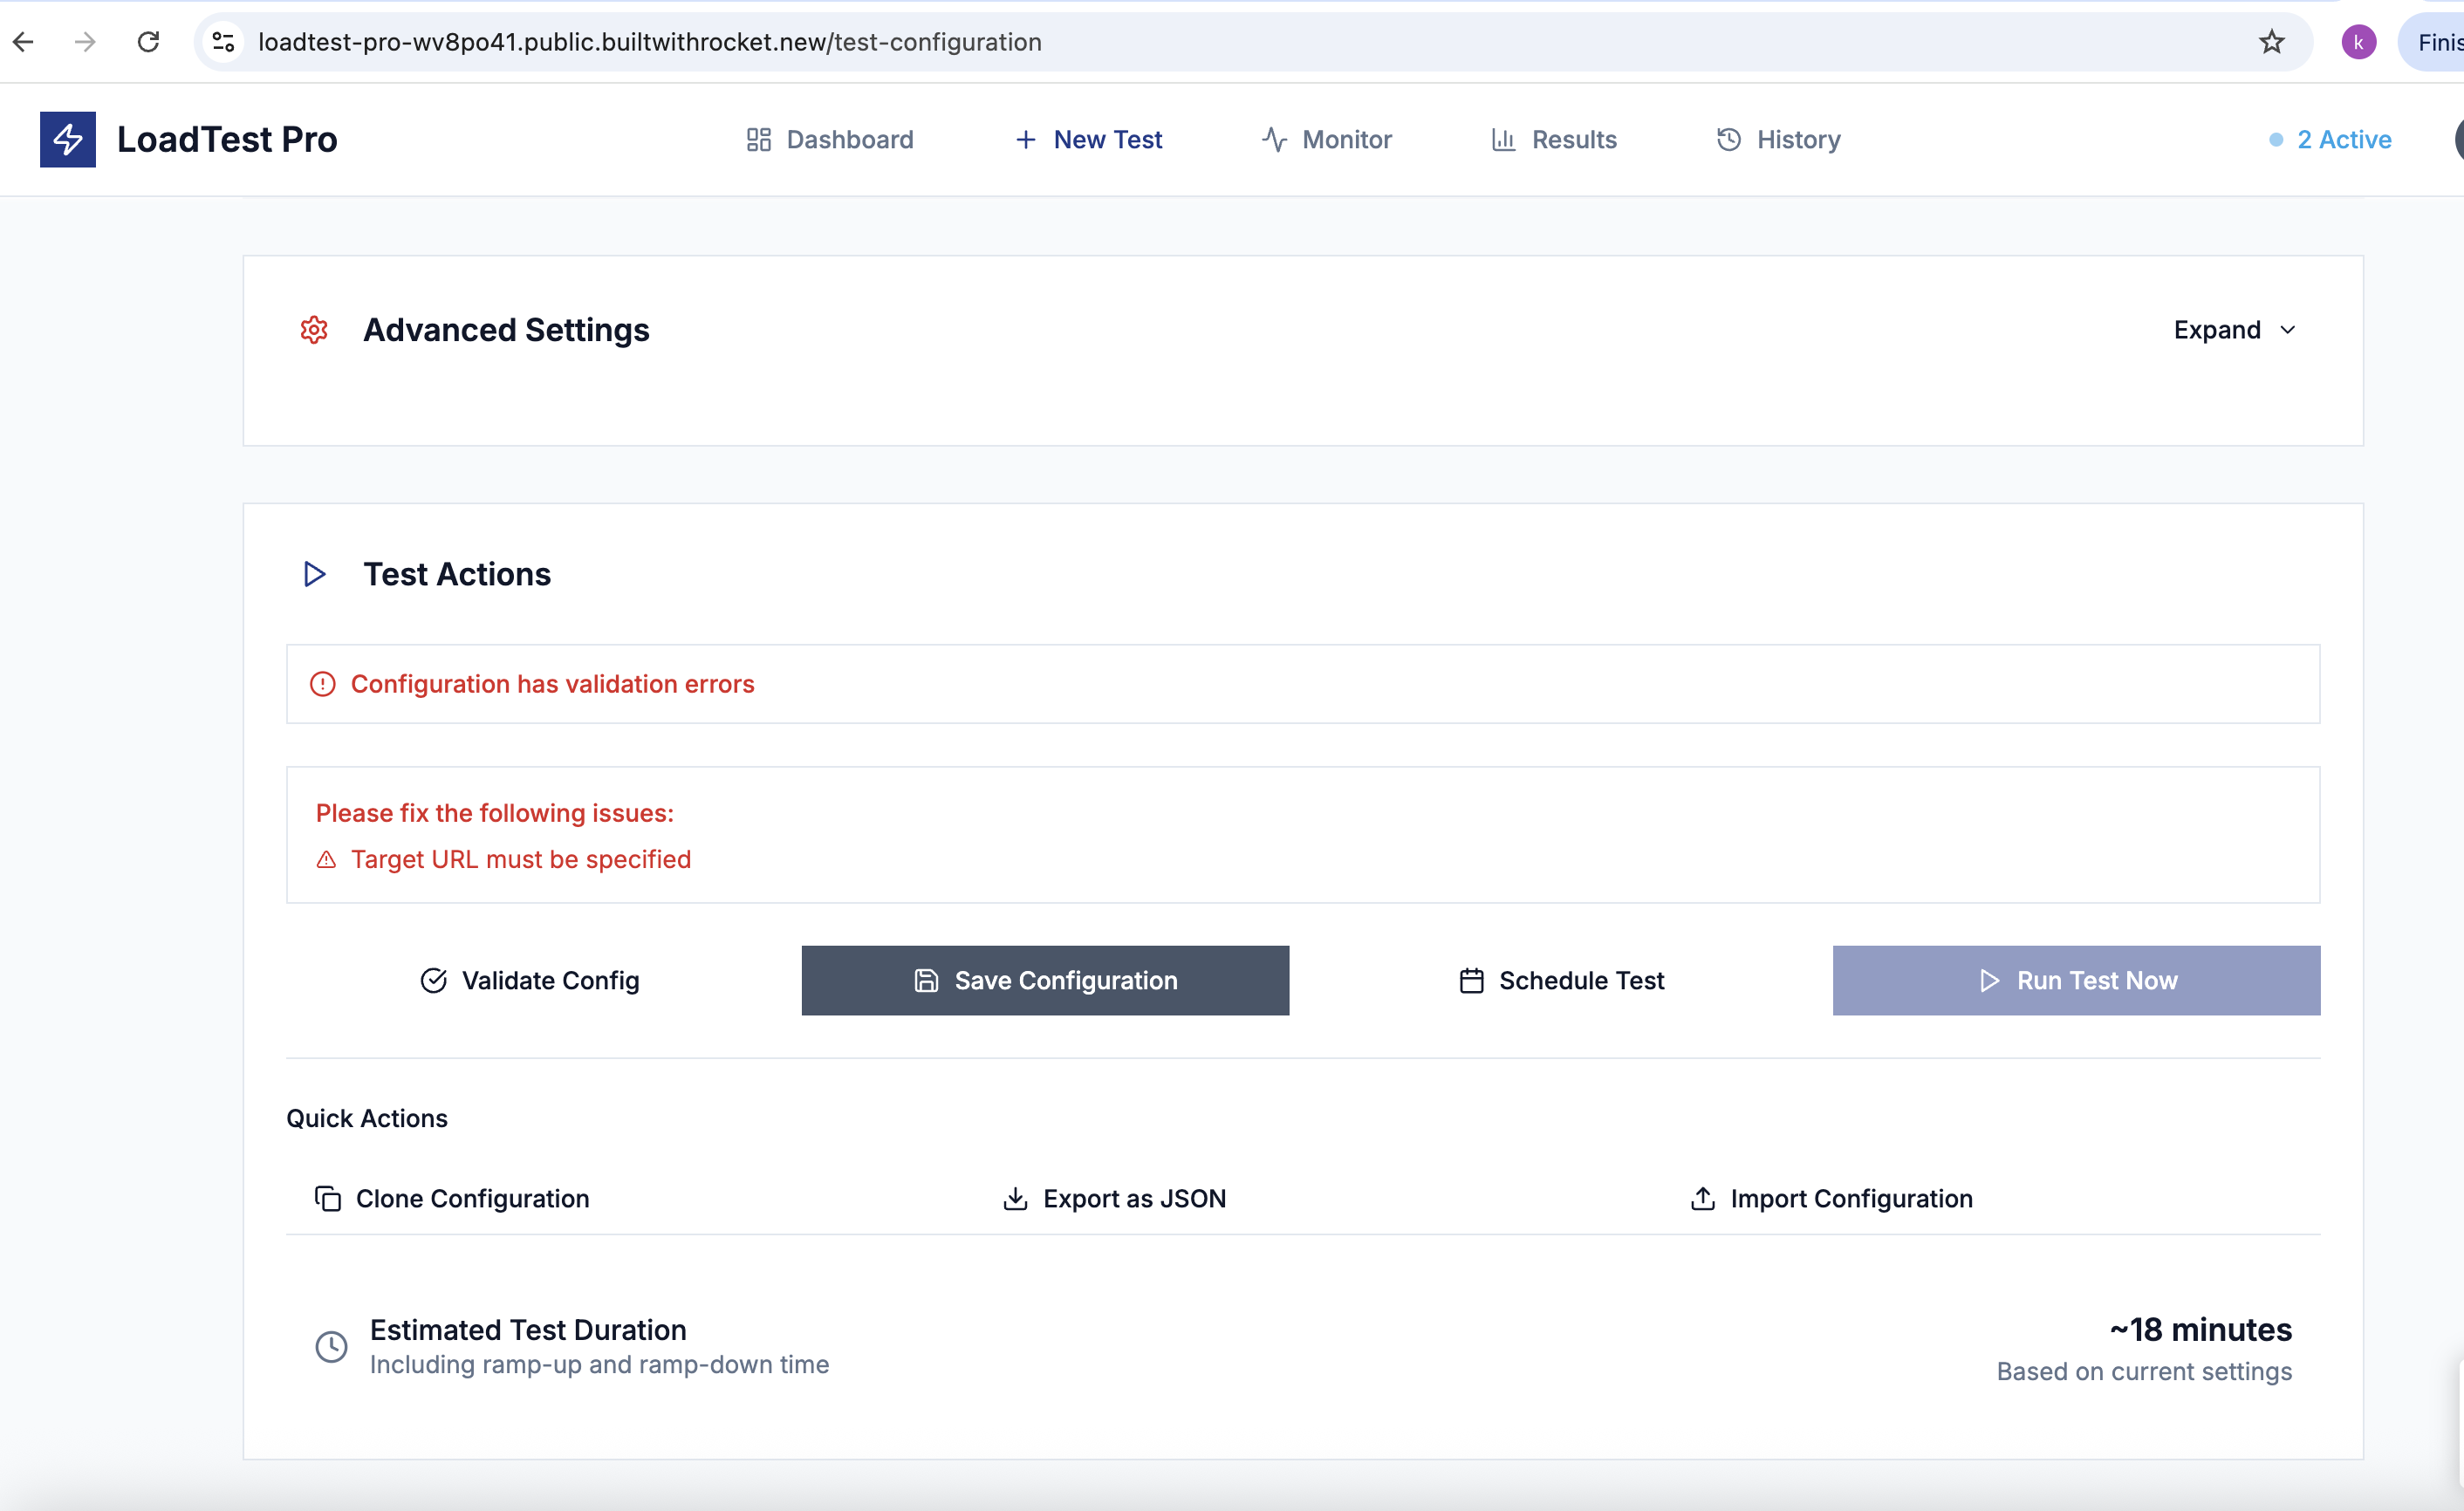Bookmark this page with star icon
This screenshot has height=1511, width=2464.
point(2271,42)
